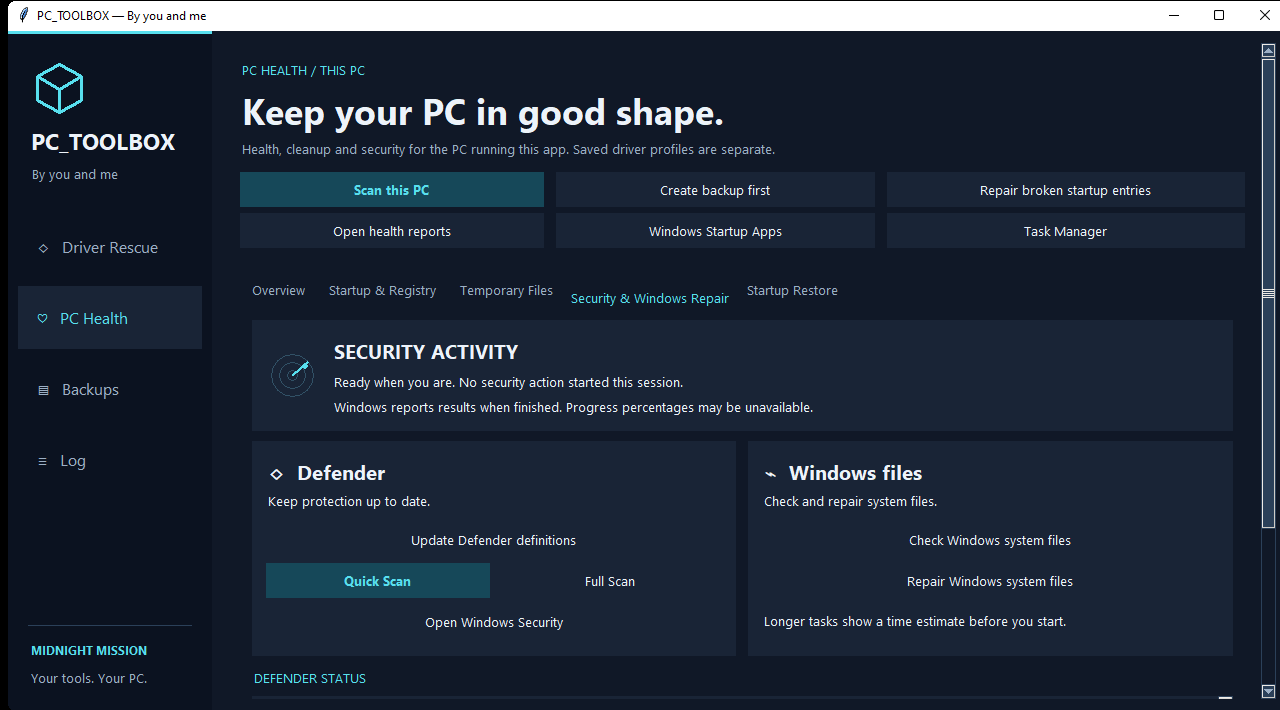Open the Log section

coord(110,460)
